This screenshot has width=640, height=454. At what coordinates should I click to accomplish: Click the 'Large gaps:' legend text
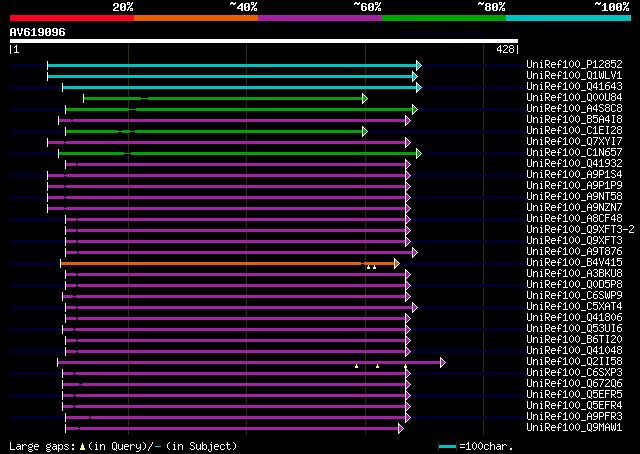pos(42,446)
